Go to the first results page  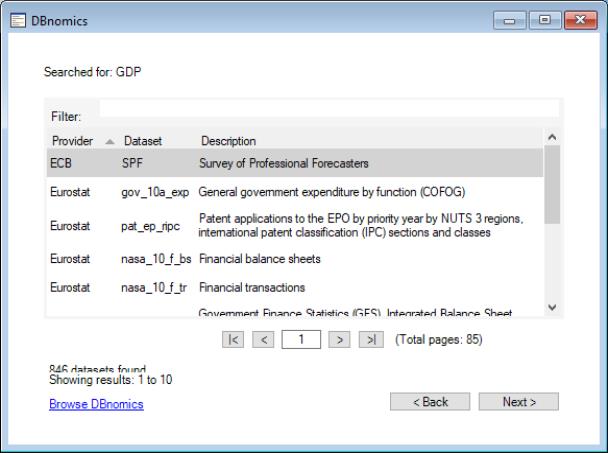click(x=234, y=340)
